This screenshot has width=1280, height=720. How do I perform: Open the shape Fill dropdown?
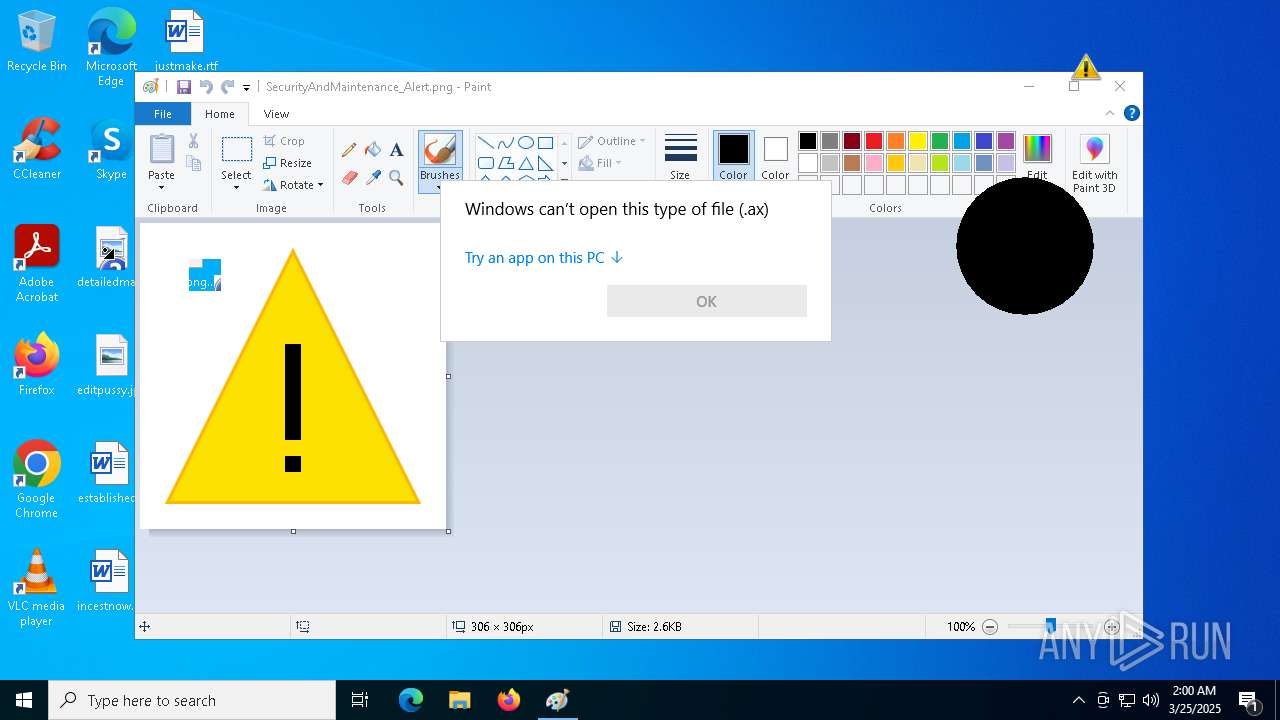tap(600, 163)
